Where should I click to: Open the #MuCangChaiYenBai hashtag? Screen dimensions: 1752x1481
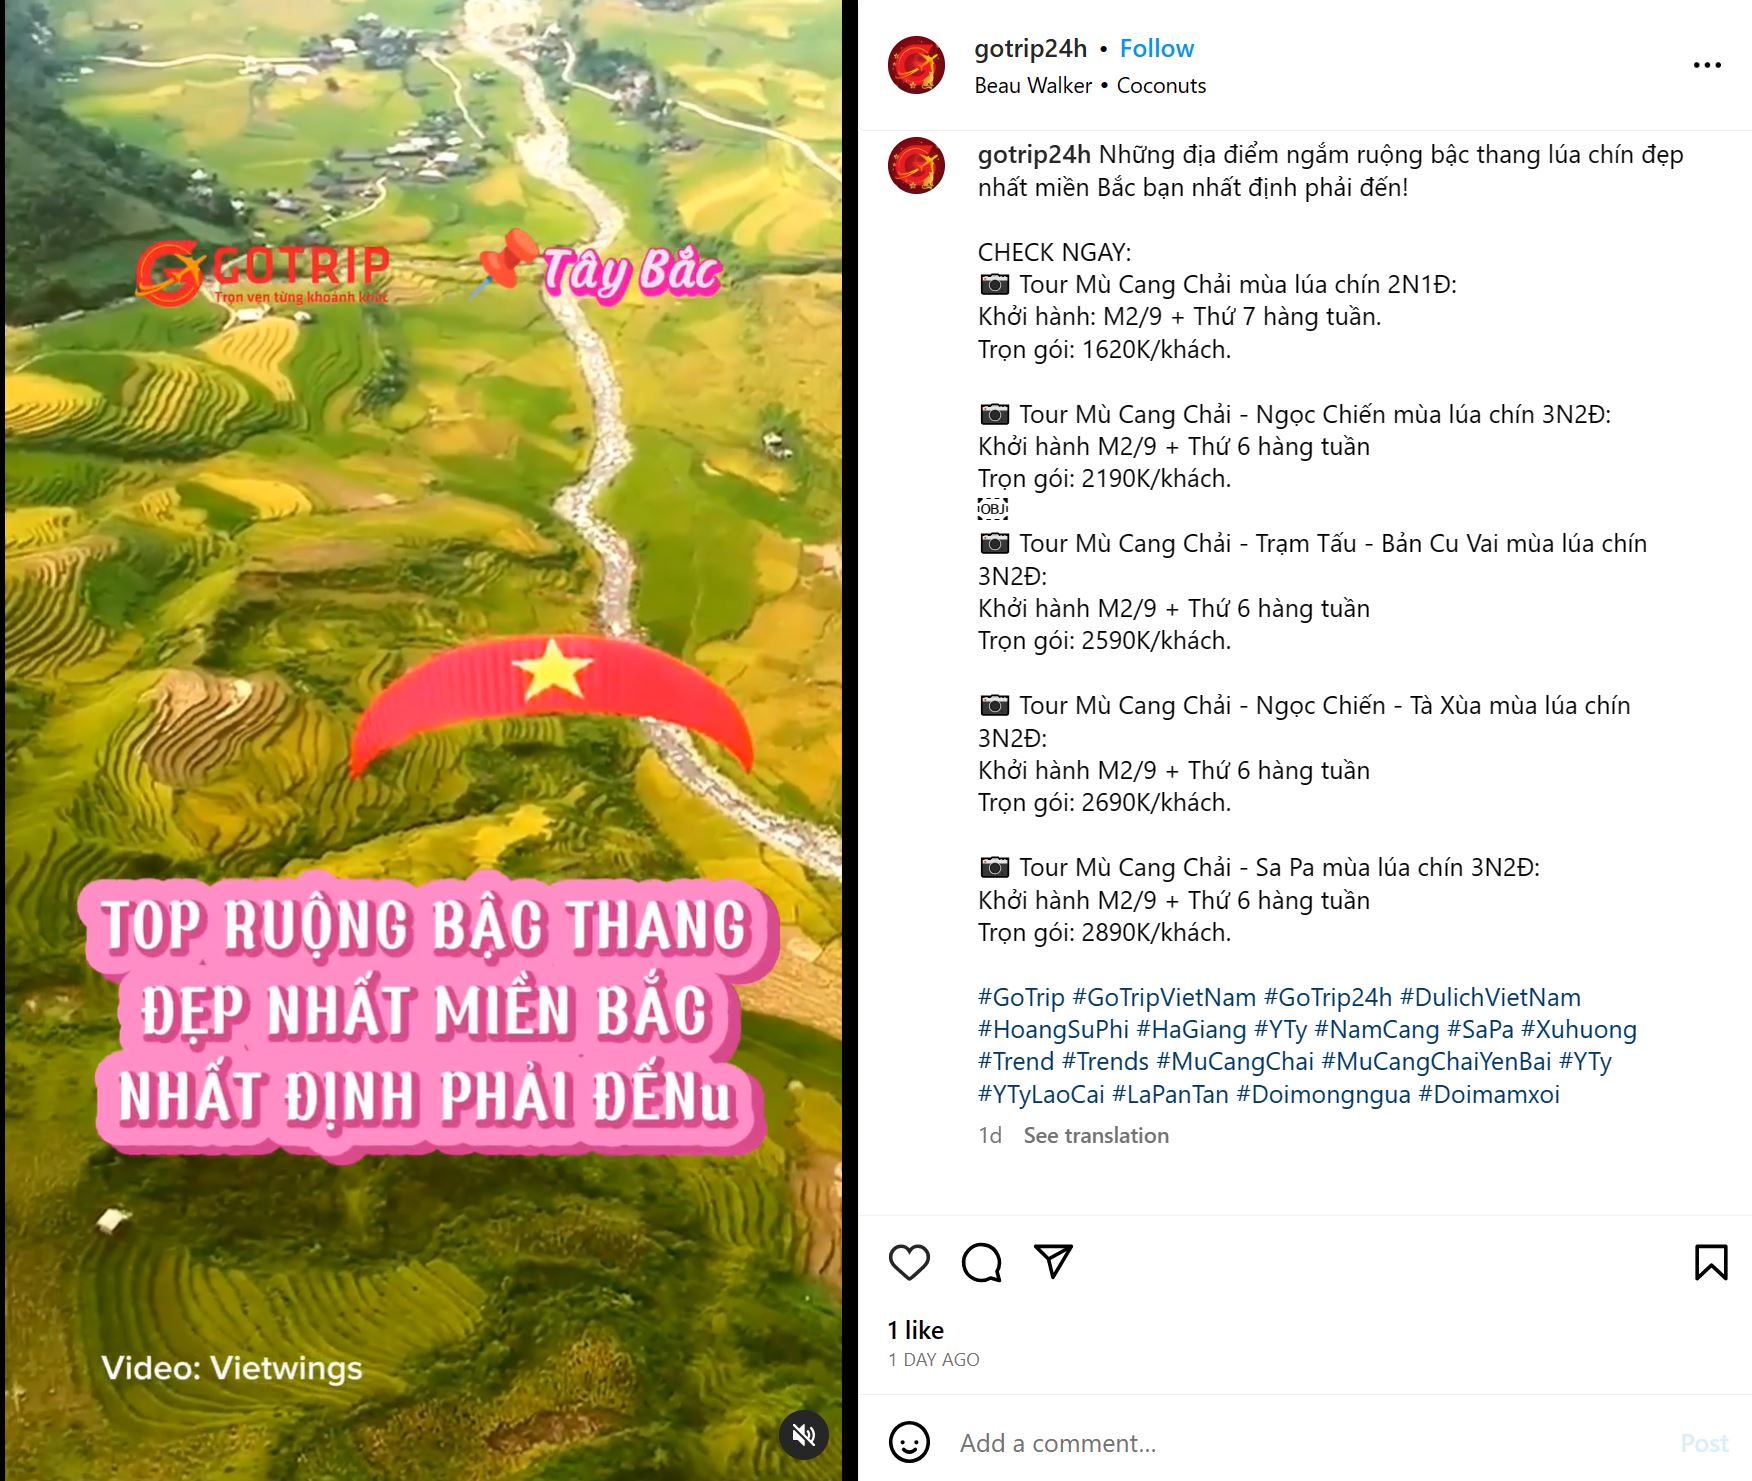click(x=1436, y=1061)
